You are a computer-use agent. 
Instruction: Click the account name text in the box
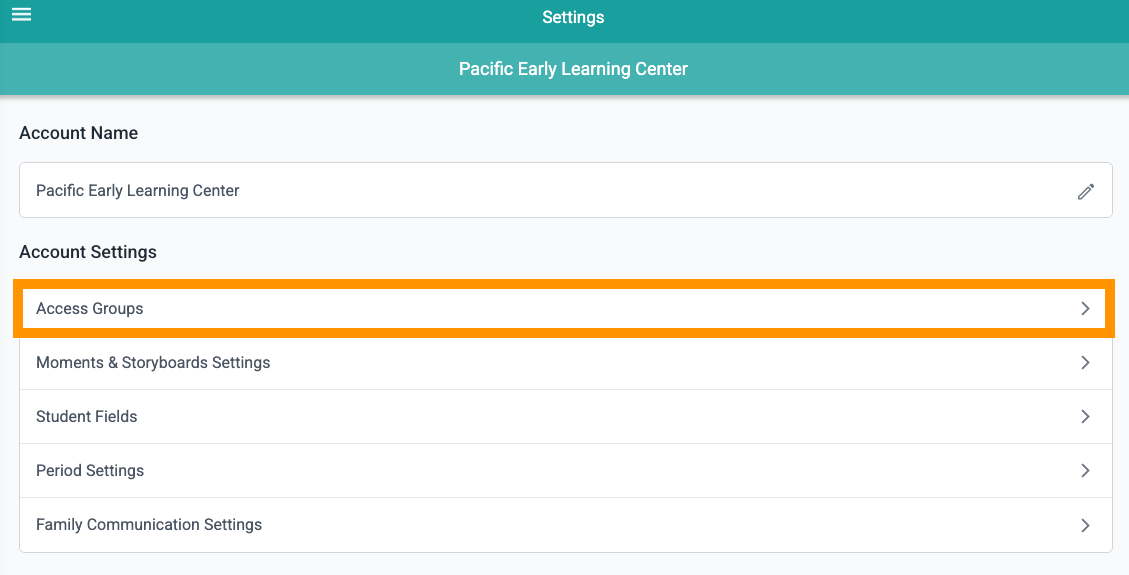coord(138,191)
